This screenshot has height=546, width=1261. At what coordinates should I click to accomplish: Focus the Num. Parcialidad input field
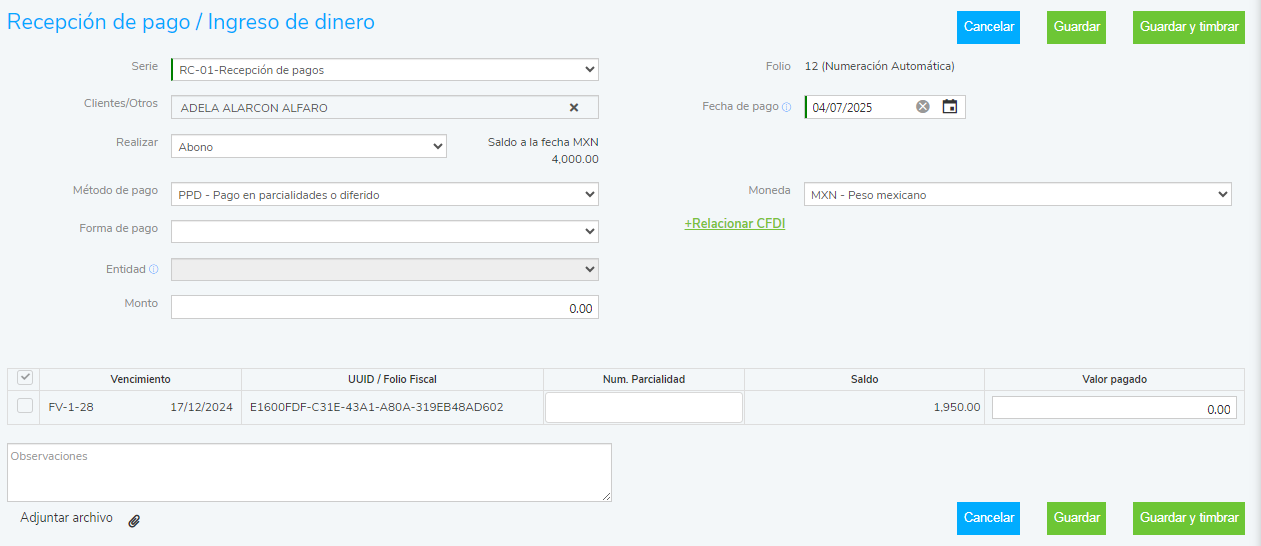click(644, 407)
